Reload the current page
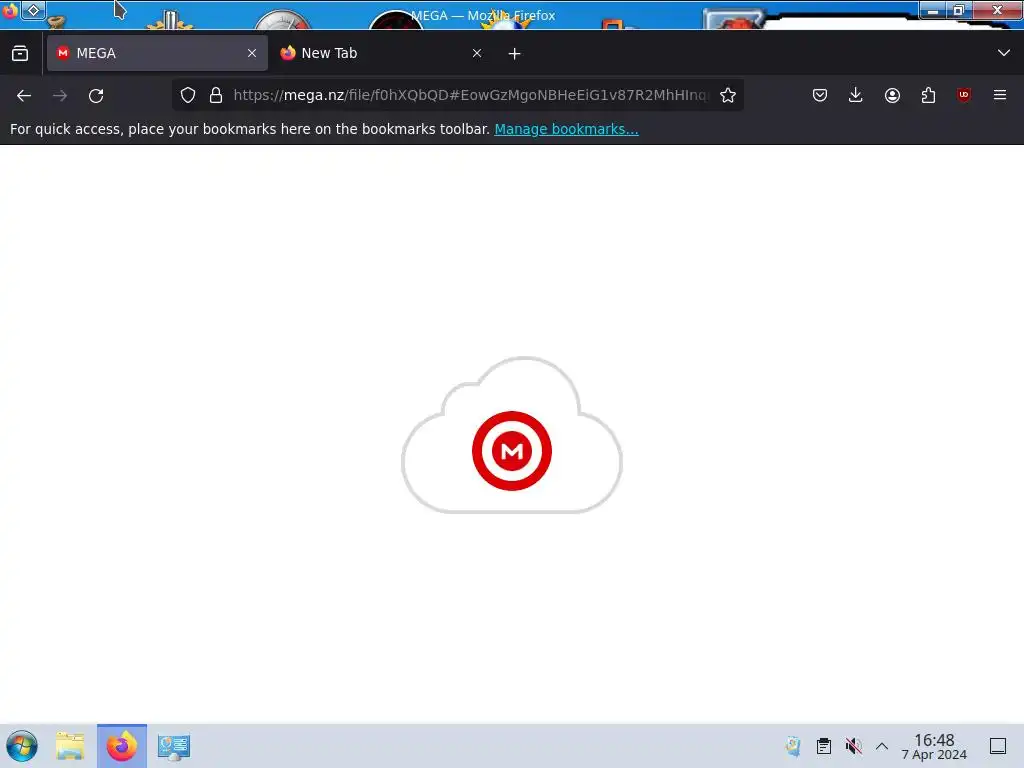The width and height of the screenshot is (1024, 768). (x=96, y=95)
